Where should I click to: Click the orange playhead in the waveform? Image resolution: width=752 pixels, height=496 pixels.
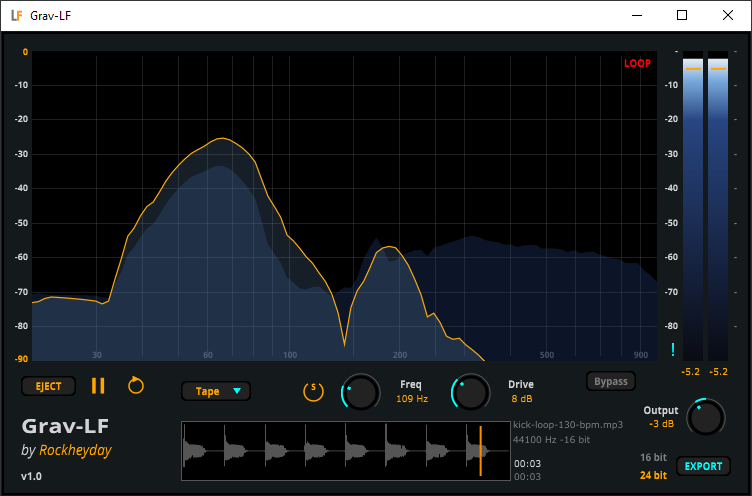(x=480, y=450)
